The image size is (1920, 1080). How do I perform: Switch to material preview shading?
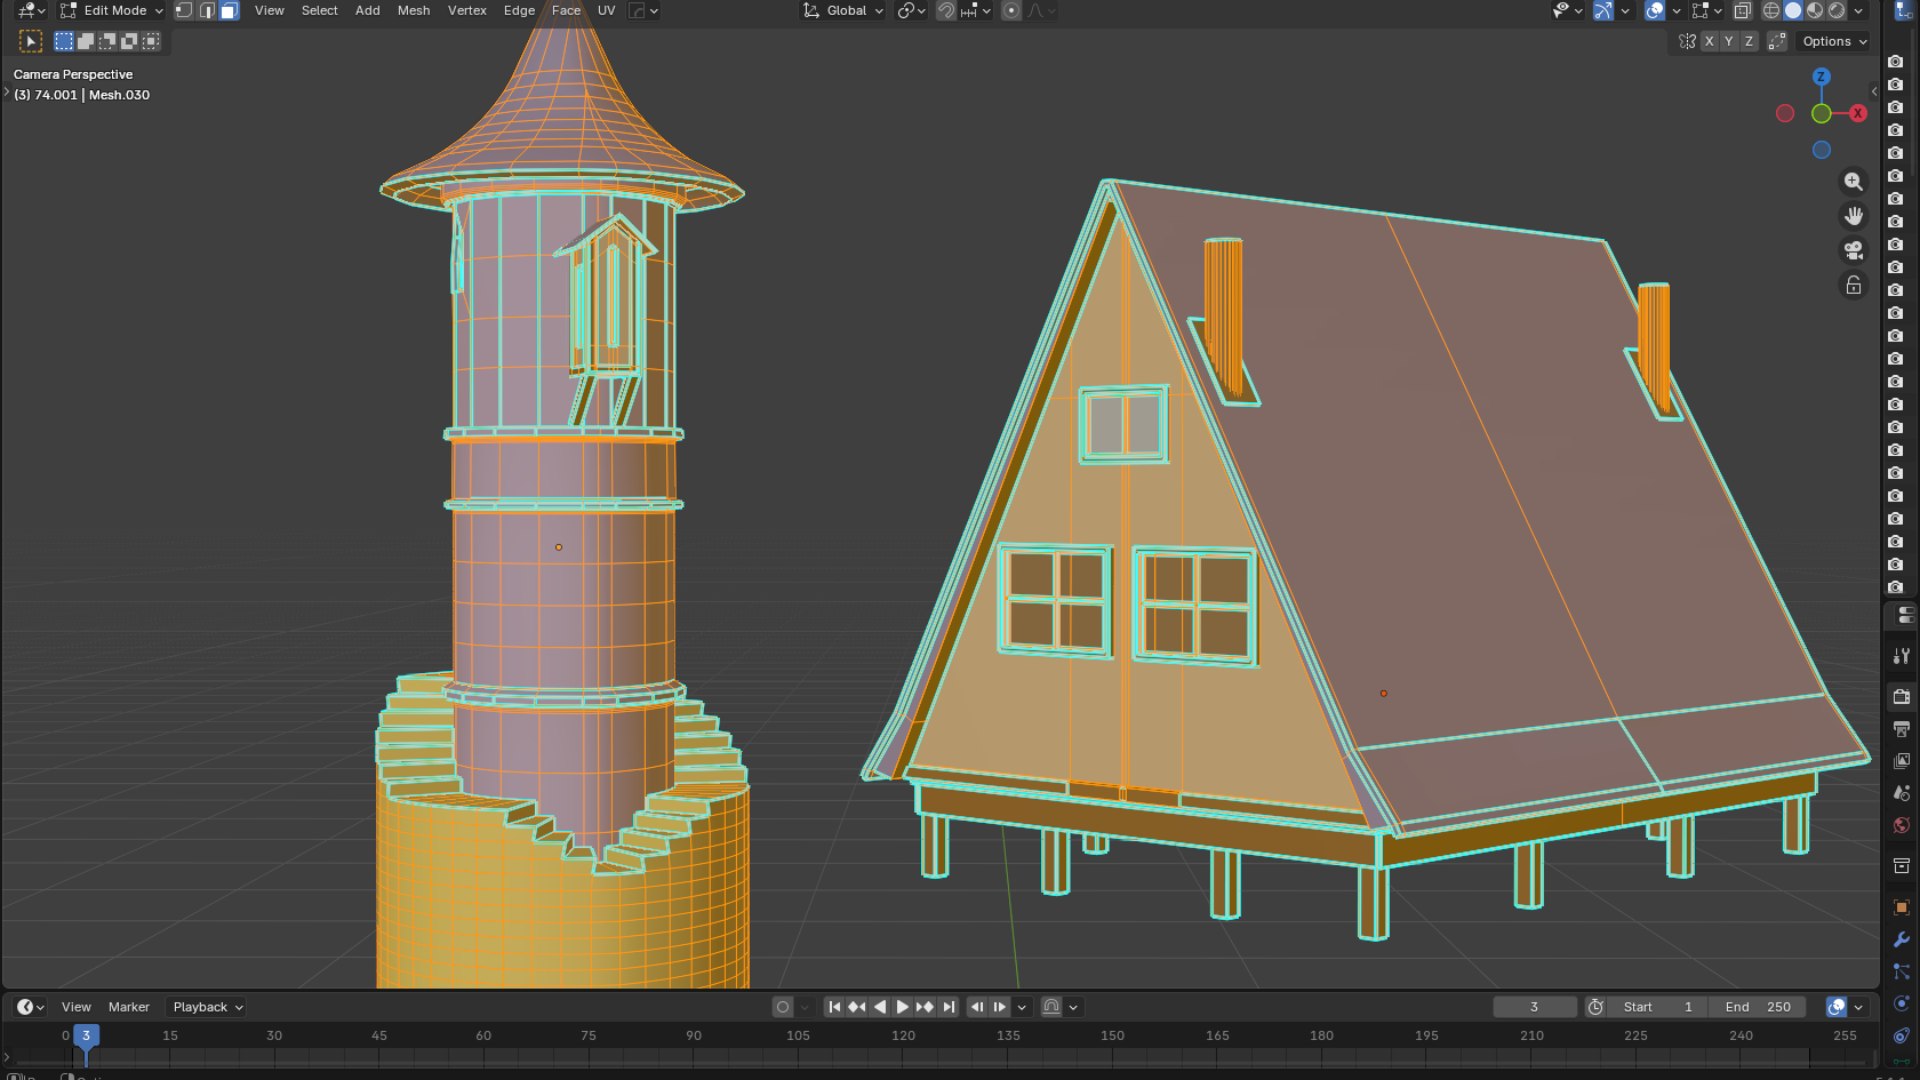[1815, 11]
